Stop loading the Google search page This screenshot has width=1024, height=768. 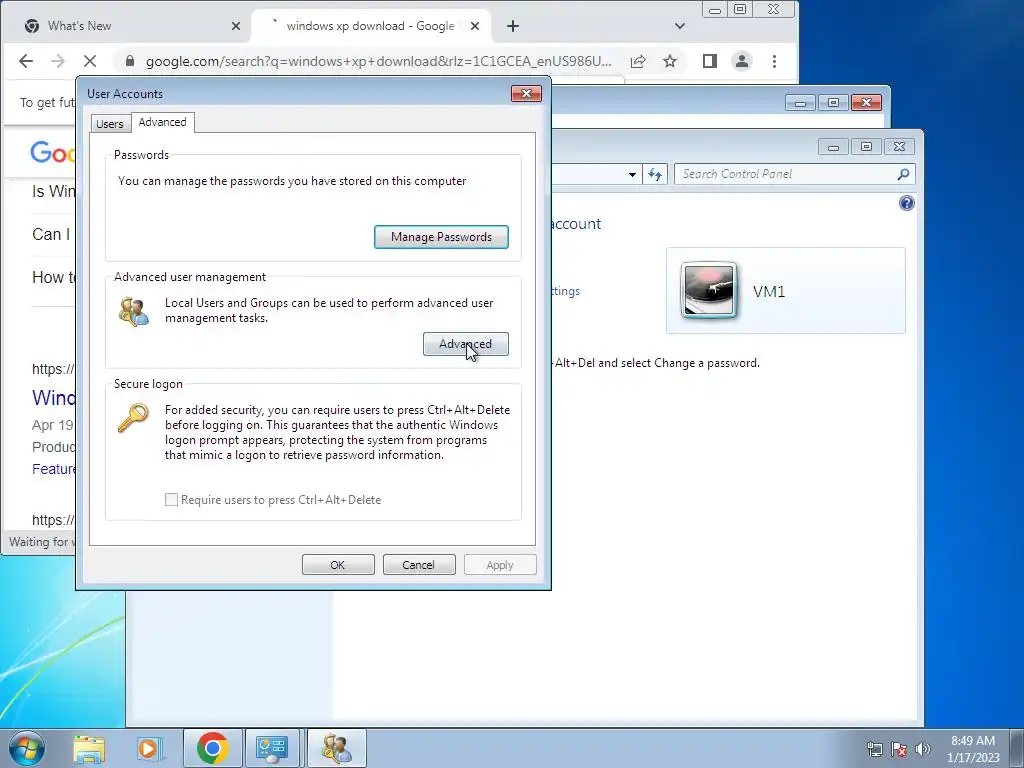coord(90,61)
